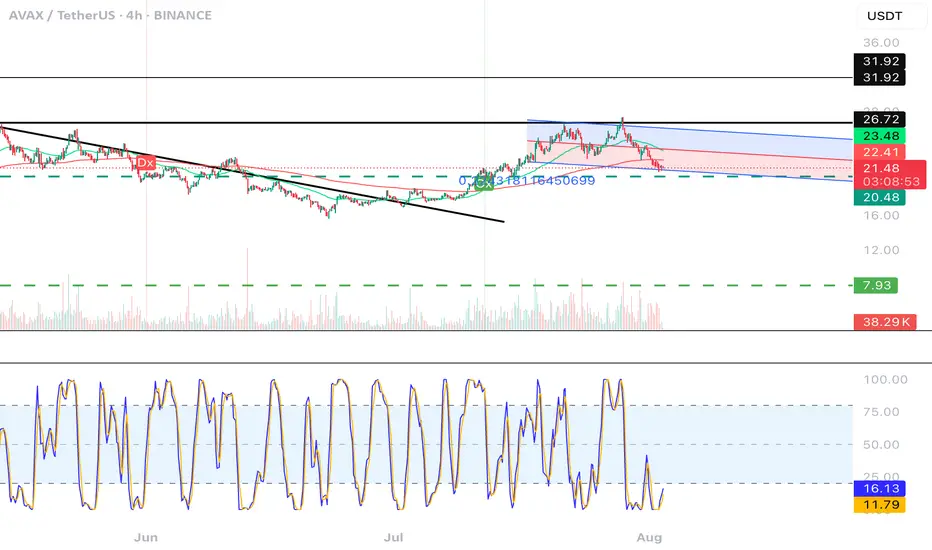Click the orange 11.79 stochastic value label
The width and height of the screenshot is (932, 550).
880,505
